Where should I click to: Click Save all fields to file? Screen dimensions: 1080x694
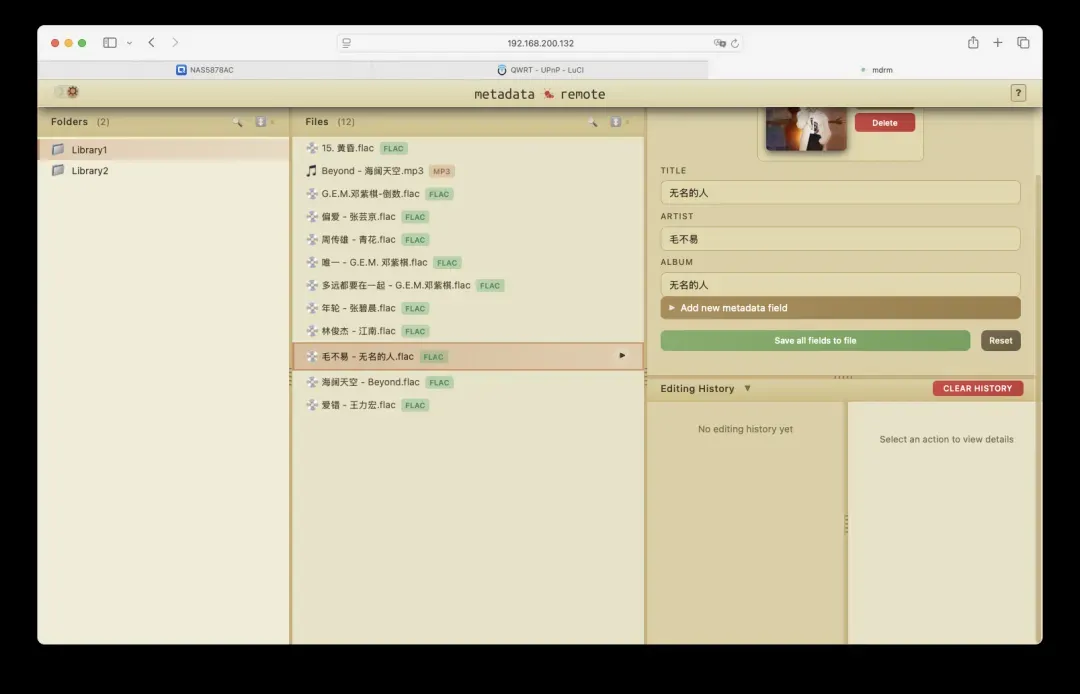coord(815,341)
